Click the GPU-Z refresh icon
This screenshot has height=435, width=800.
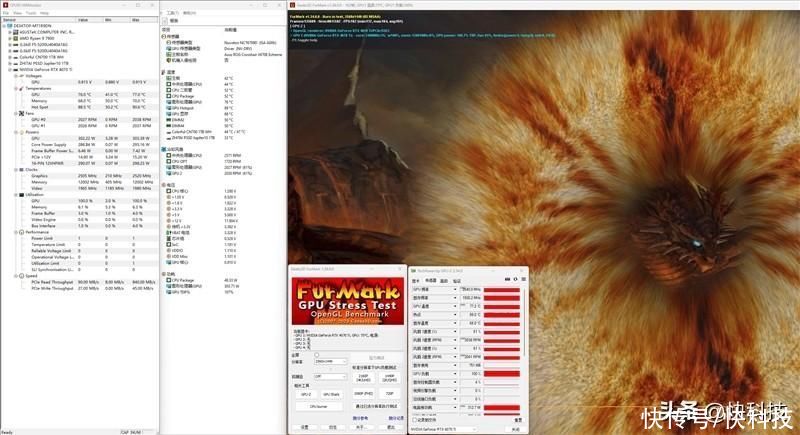click(x=515, y=279)
